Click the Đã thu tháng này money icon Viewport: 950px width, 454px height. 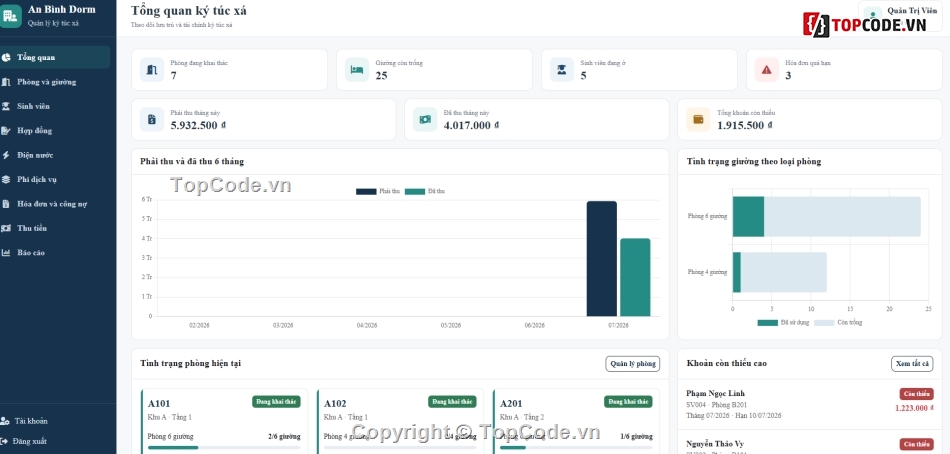click(425, 119)
